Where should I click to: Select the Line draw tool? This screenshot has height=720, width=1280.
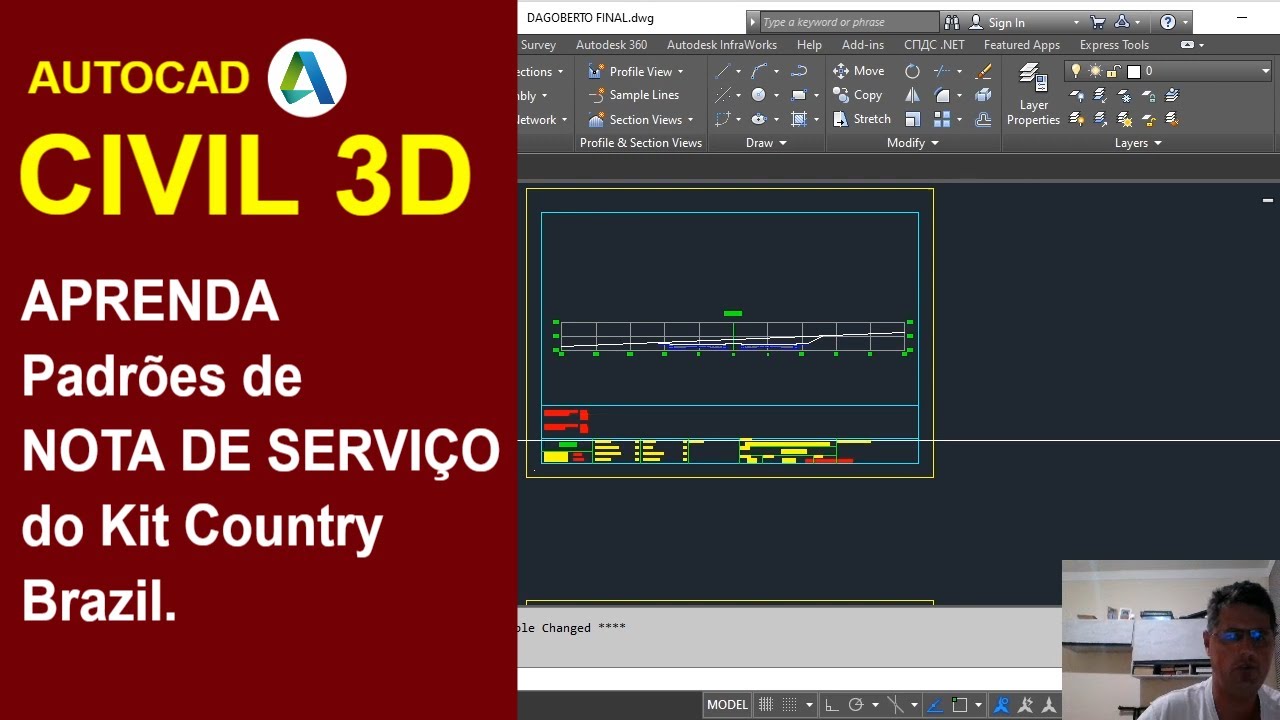pos(722,71)
